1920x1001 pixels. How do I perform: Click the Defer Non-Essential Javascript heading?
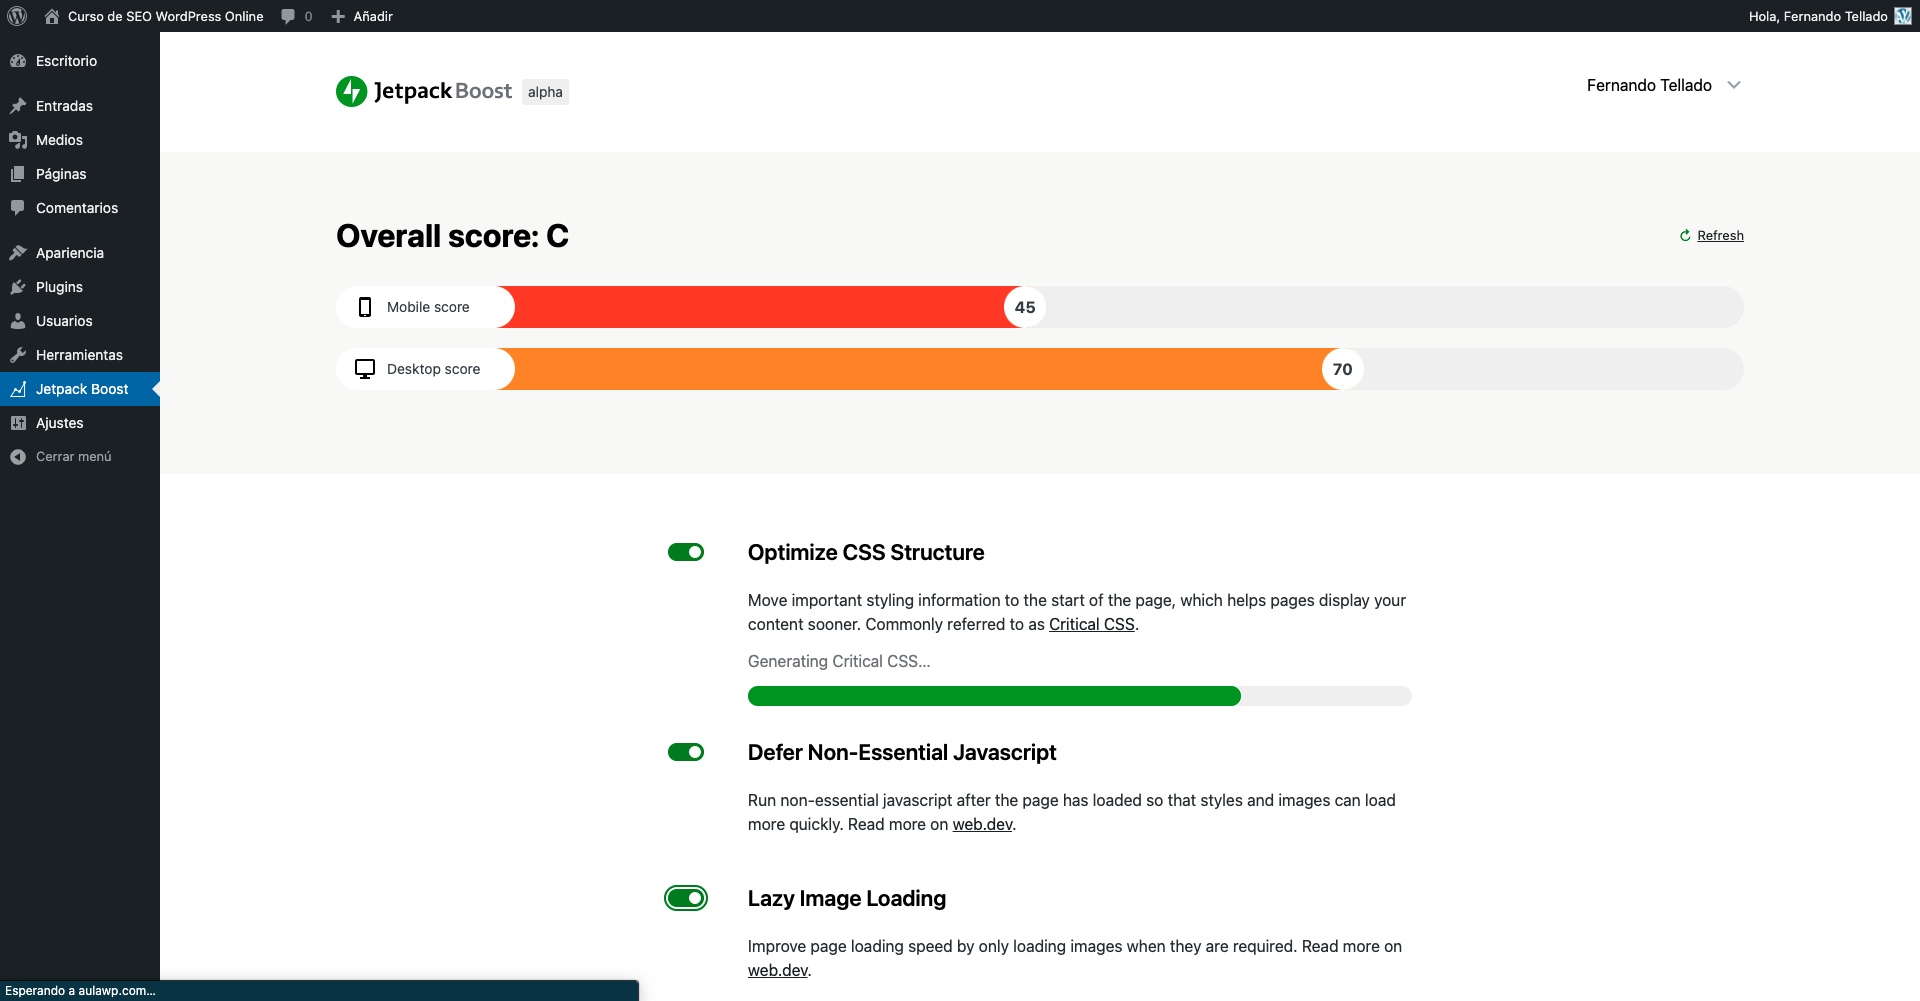pyautogui.click(x=902, y=752)
